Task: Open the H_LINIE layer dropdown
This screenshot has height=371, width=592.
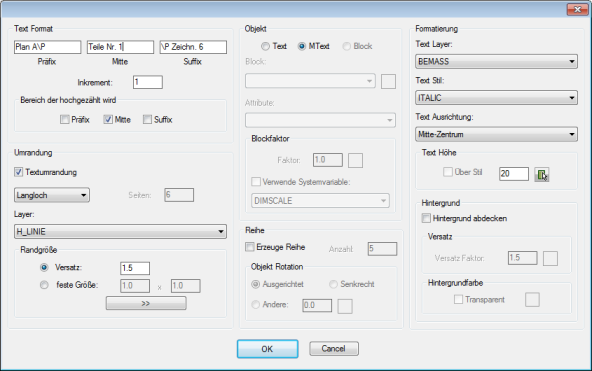Action: pyautogui.click(x=120, y=231)
